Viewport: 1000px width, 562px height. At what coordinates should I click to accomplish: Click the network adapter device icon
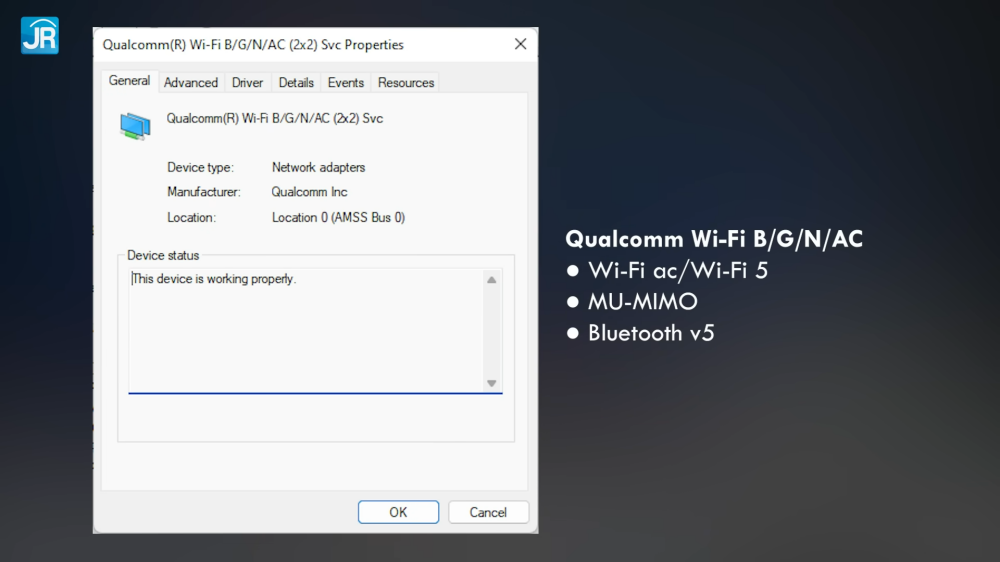[x=135, y=126]
